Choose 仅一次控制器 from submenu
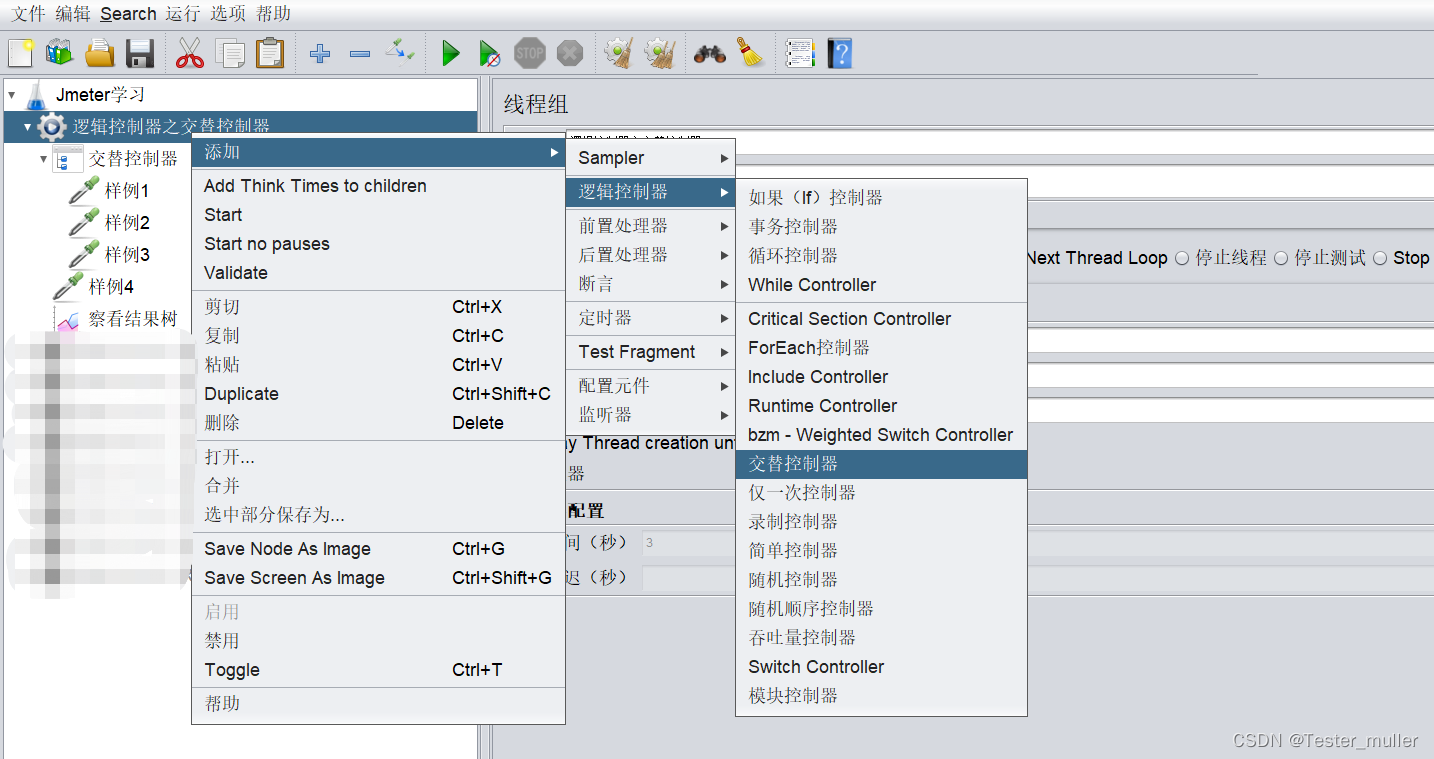Viewport: 1434px width, 759px height. [881, 493]
